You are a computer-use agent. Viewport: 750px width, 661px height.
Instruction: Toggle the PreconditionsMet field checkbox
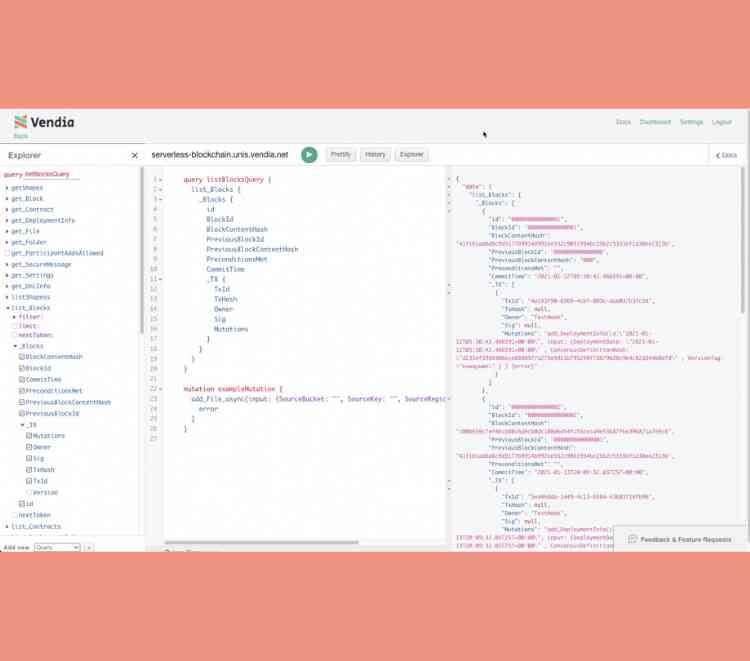point(22,391)
